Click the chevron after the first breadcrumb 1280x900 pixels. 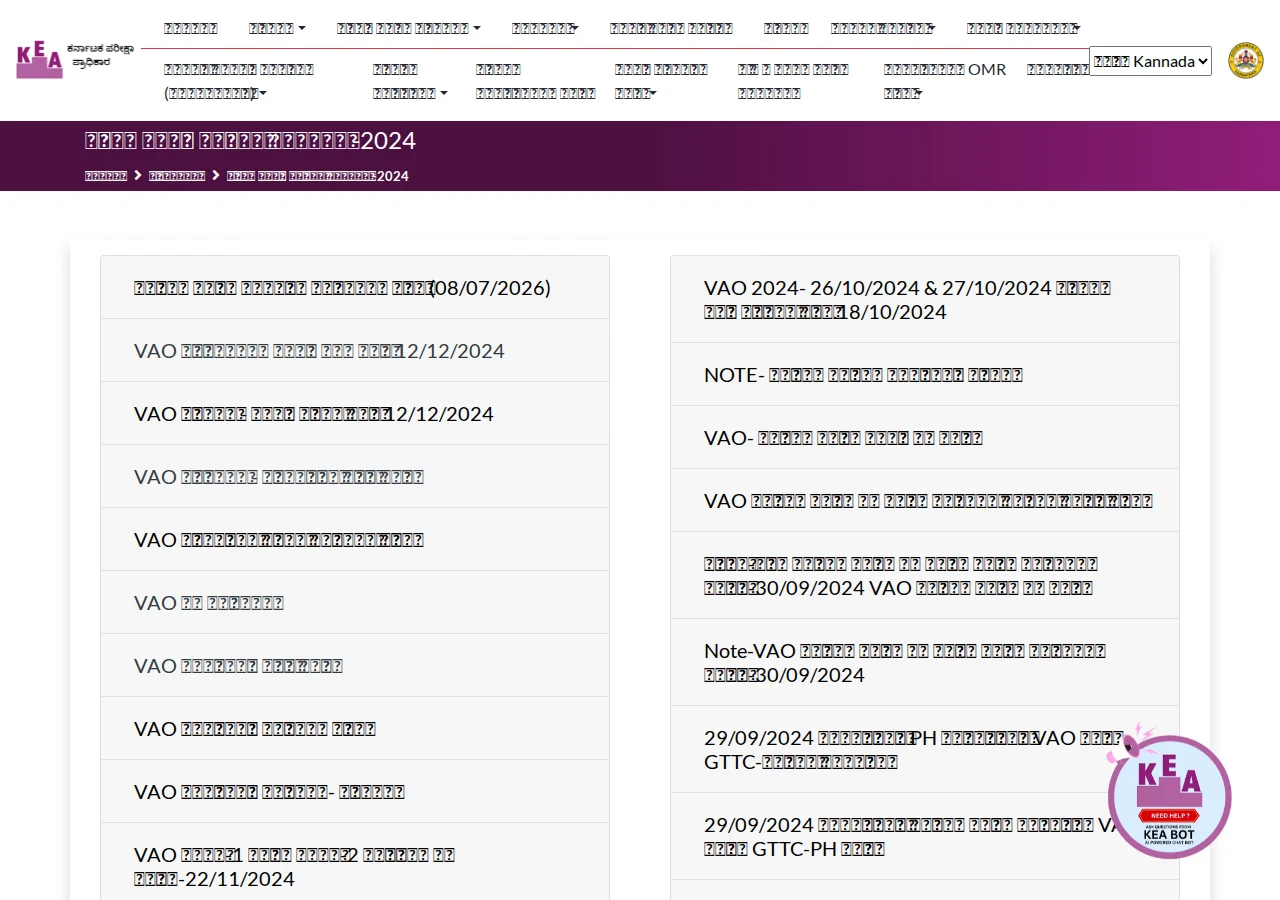[x=138, y=176]
